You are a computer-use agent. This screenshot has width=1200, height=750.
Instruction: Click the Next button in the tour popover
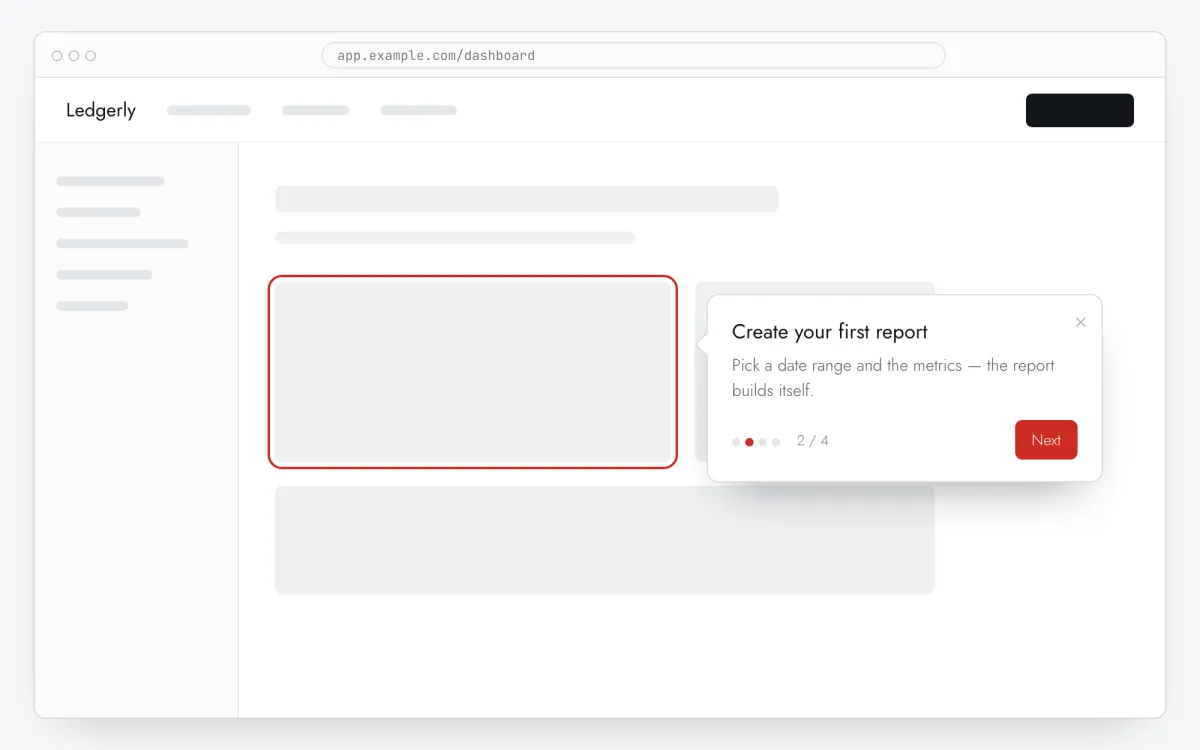coord(1046,440)
